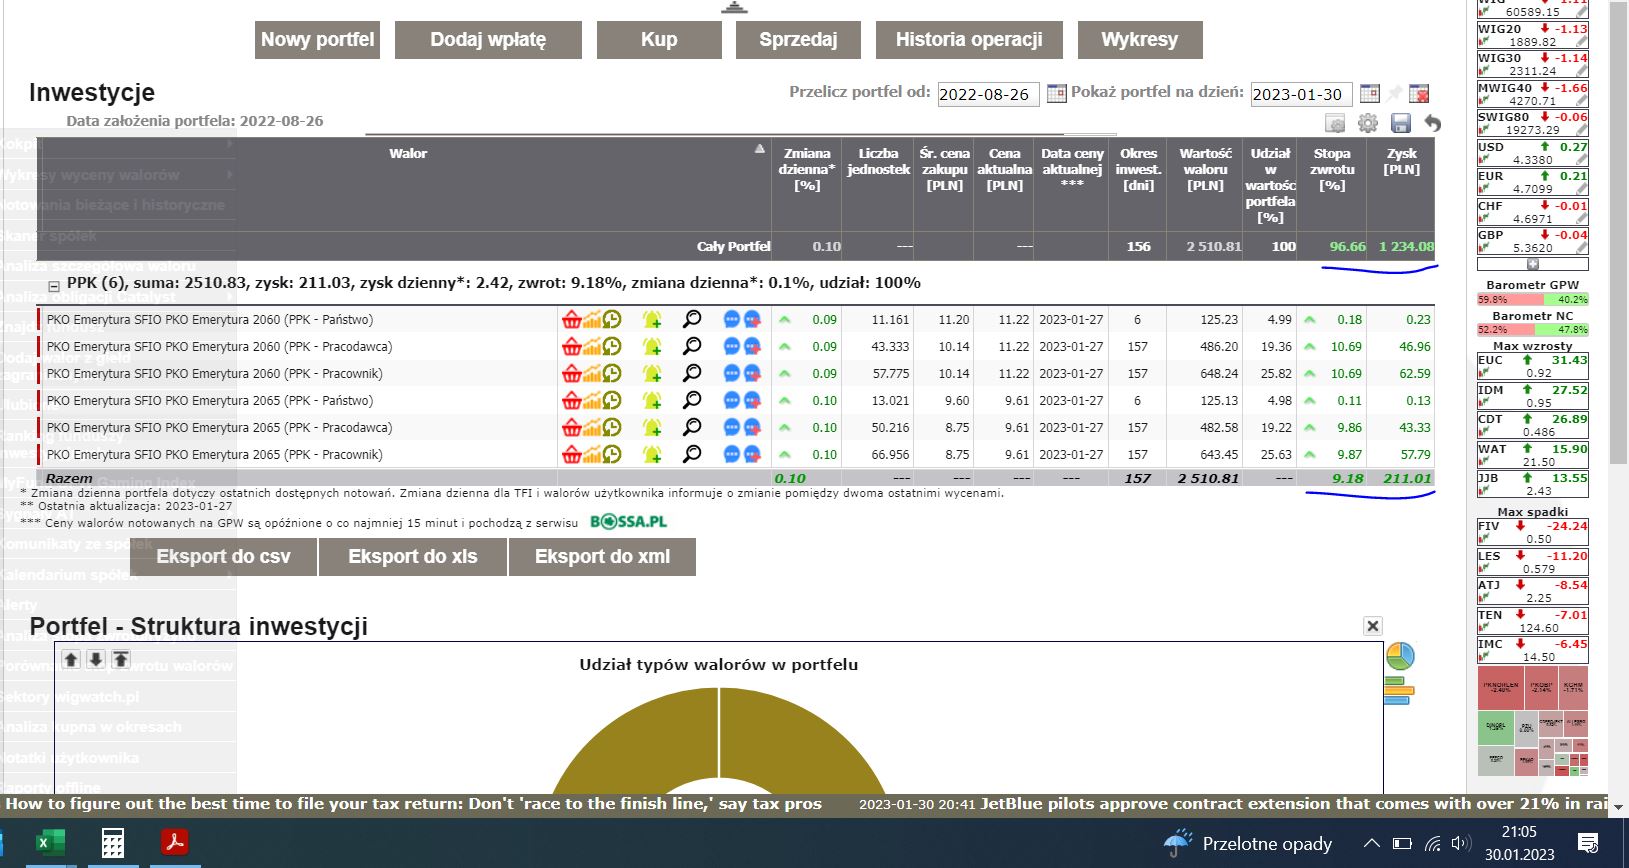This screenshot has width=1629, height=868.
Task: Add alert bell for Emerytura 2060 Pracodawca row
Action: tap(652, 346)
